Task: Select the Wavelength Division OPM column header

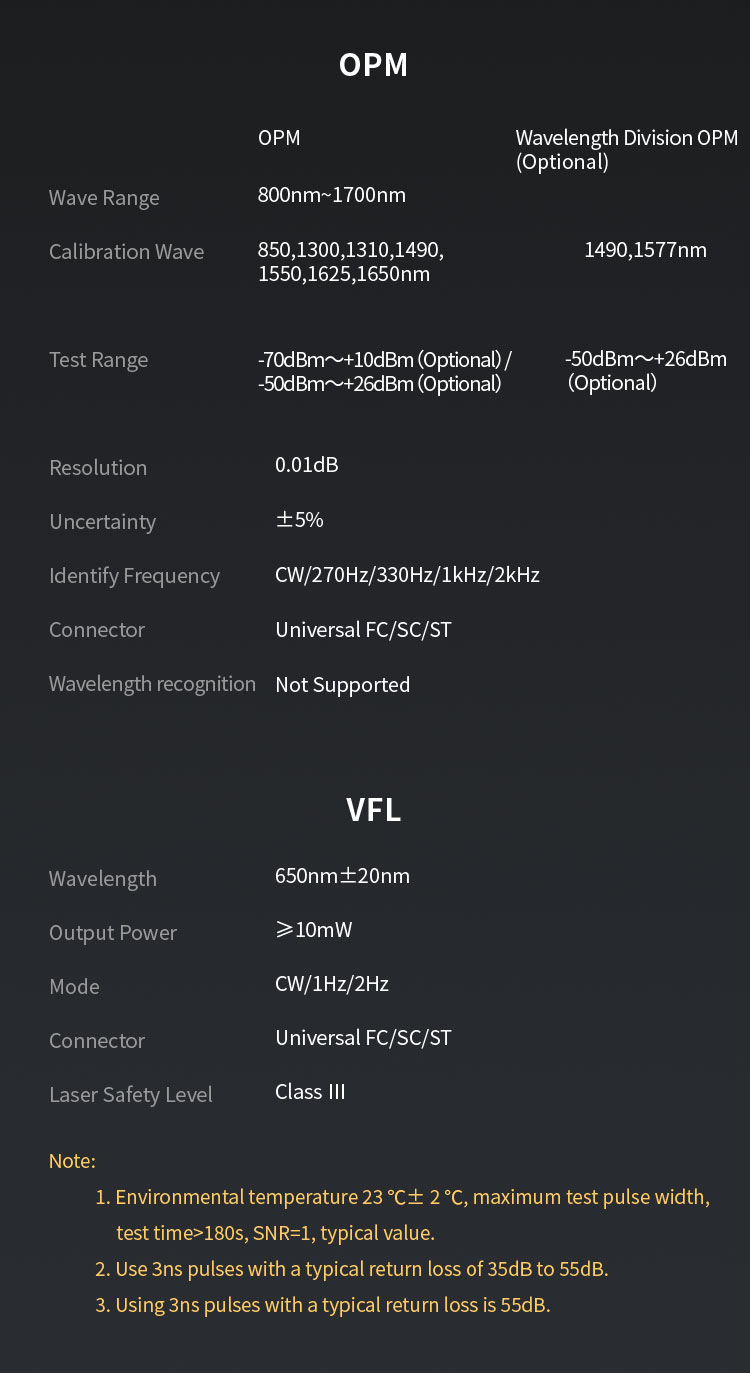Action: (x=626, y=150)
